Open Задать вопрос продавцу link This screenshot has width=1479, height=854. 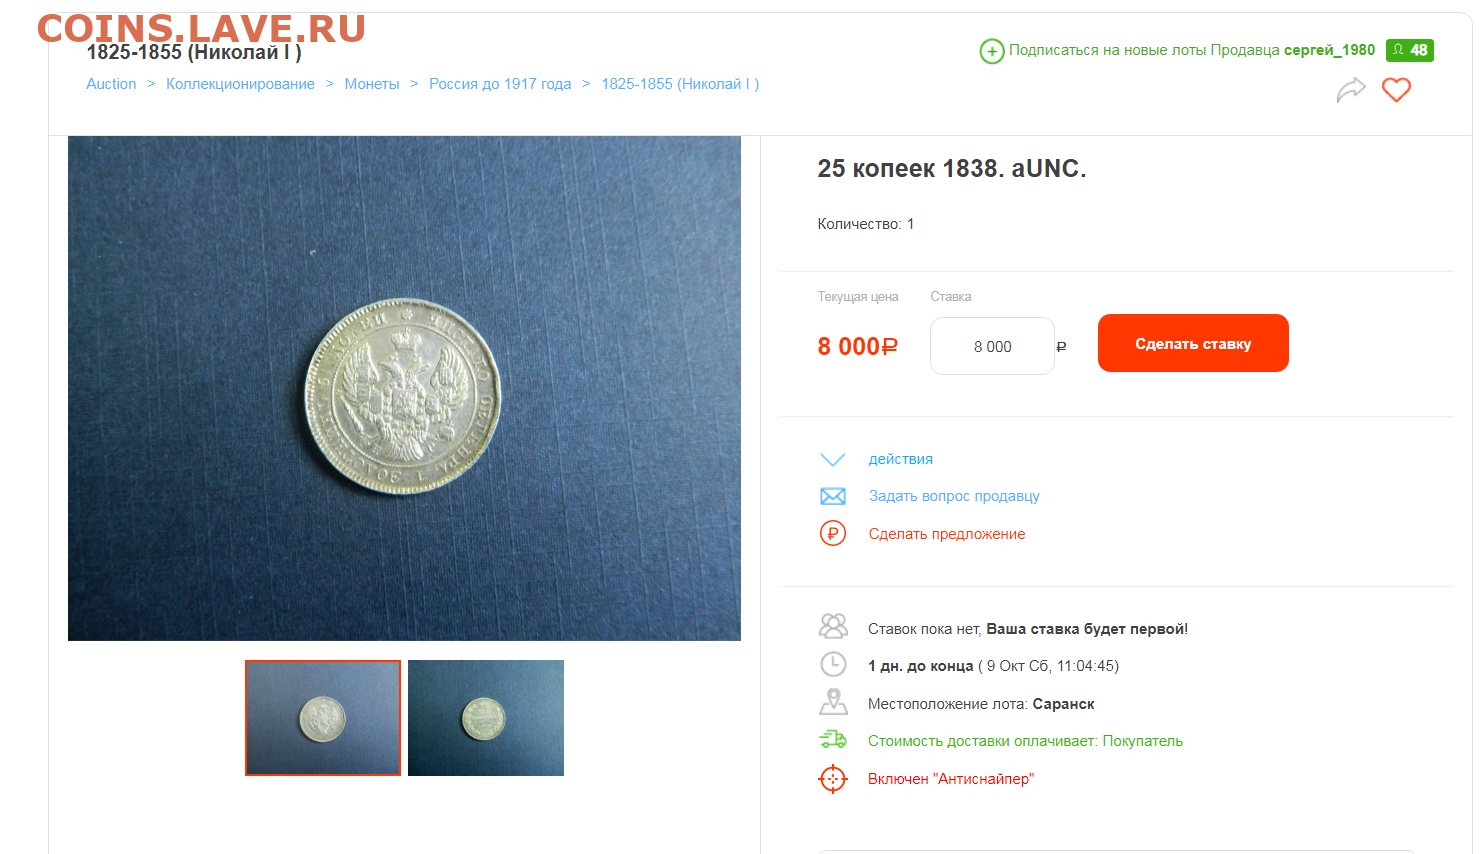(954, 496)
